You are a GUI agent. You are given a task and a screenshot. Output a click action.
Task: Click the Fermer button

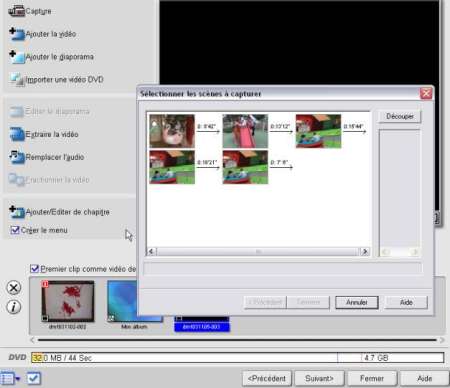pyautogui.click(x=372, y=379)
